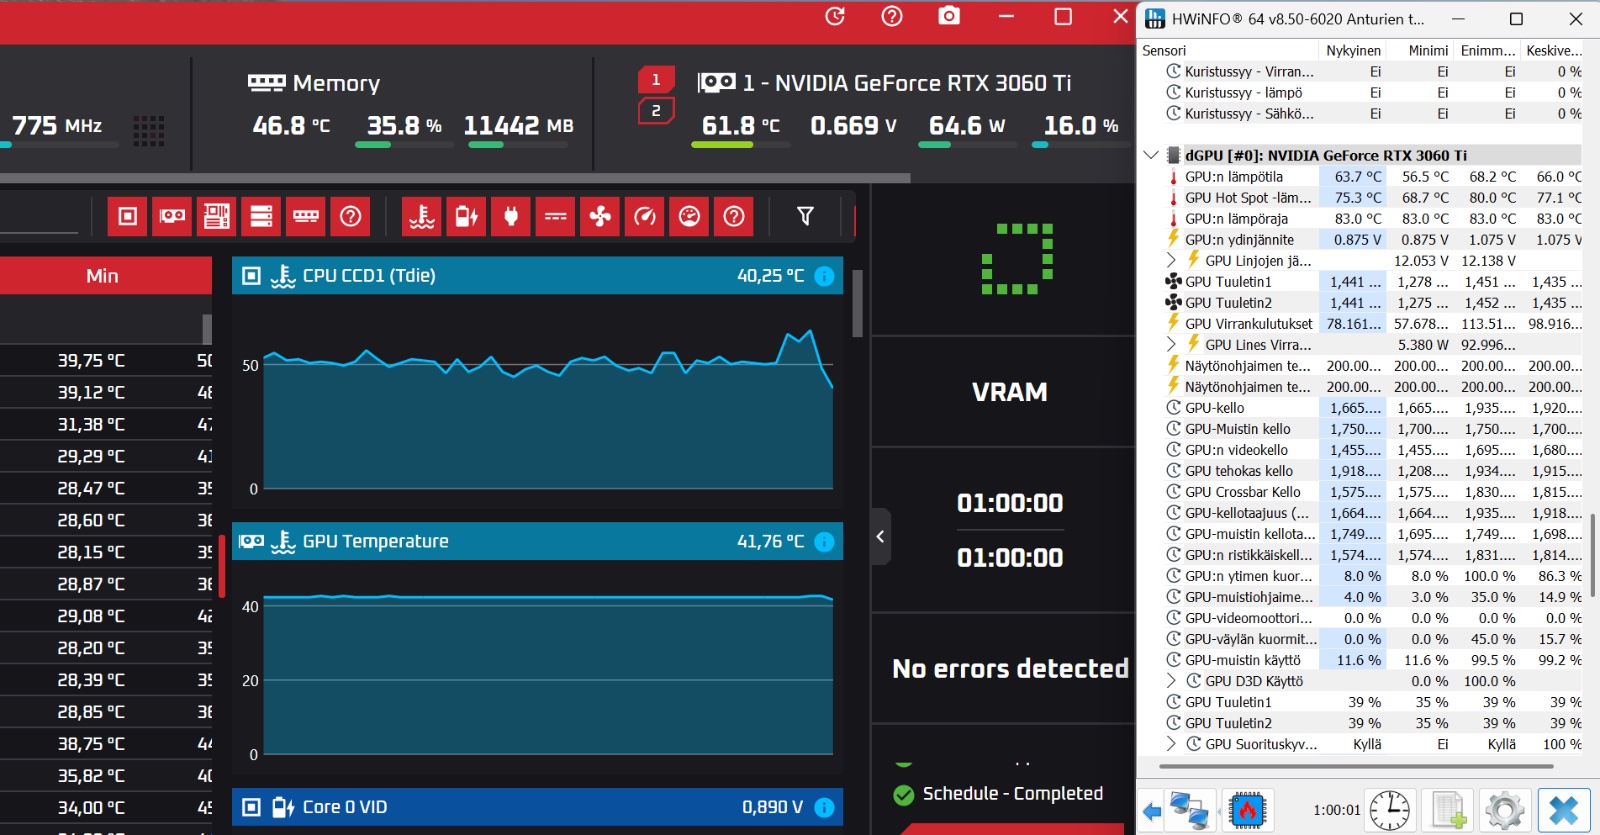Click the Nykyinen column header in HWiNFO
The width and height of the screenshot is (1600, 835).
[1353, 50]
